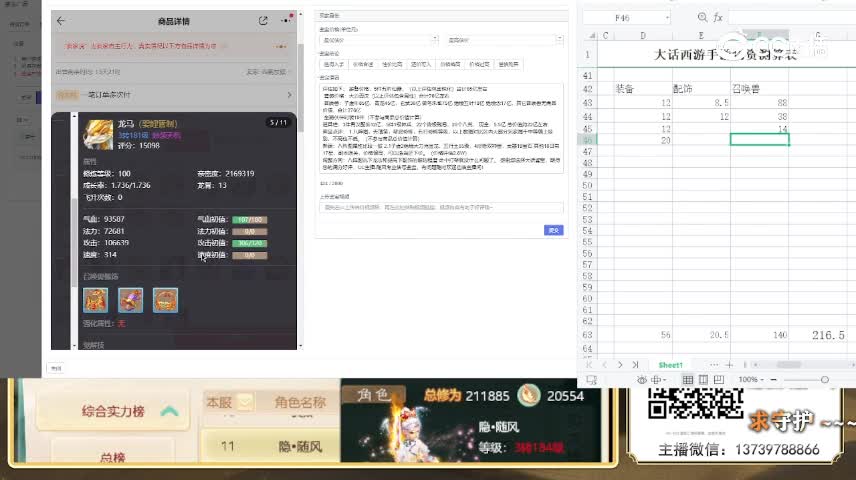Viewport: 856px width, 480px height.
Task: Submit the valuation form with blue button
Action: pos(554,230)
